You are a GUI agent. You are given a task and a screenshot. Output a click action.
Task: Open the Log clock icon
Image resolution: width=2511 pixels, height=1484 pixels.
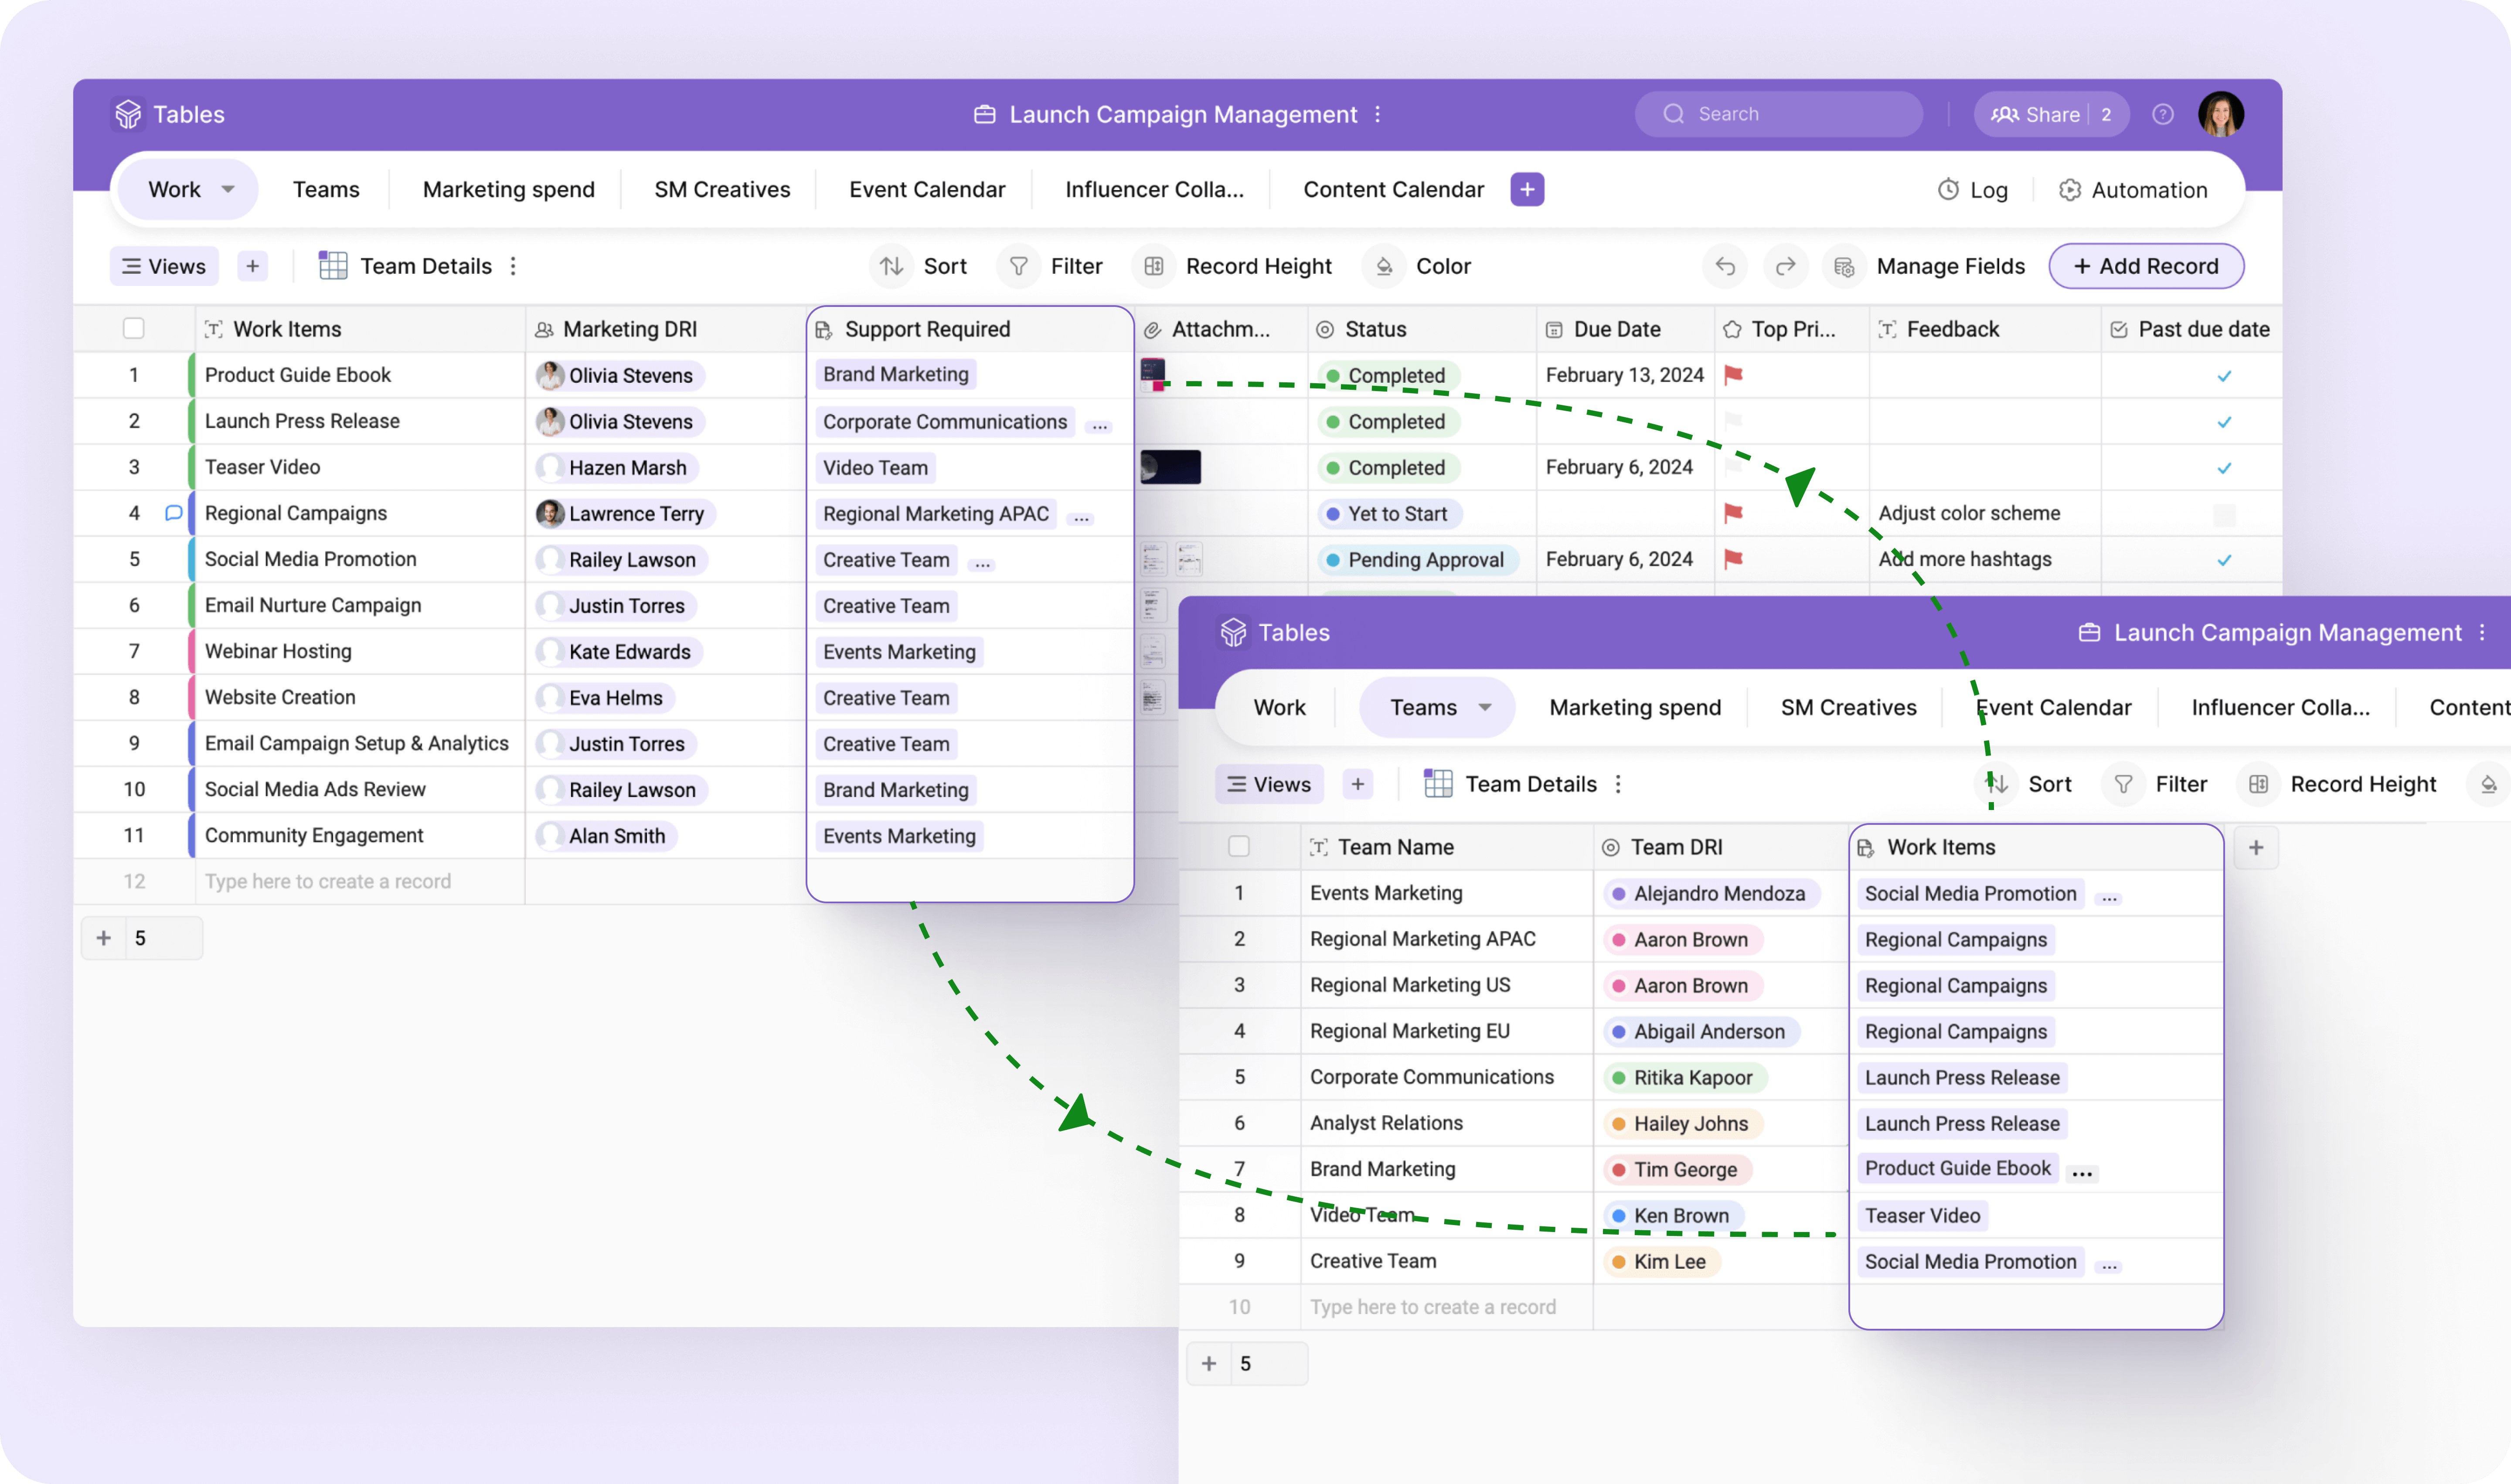(x=1948, y=190)
